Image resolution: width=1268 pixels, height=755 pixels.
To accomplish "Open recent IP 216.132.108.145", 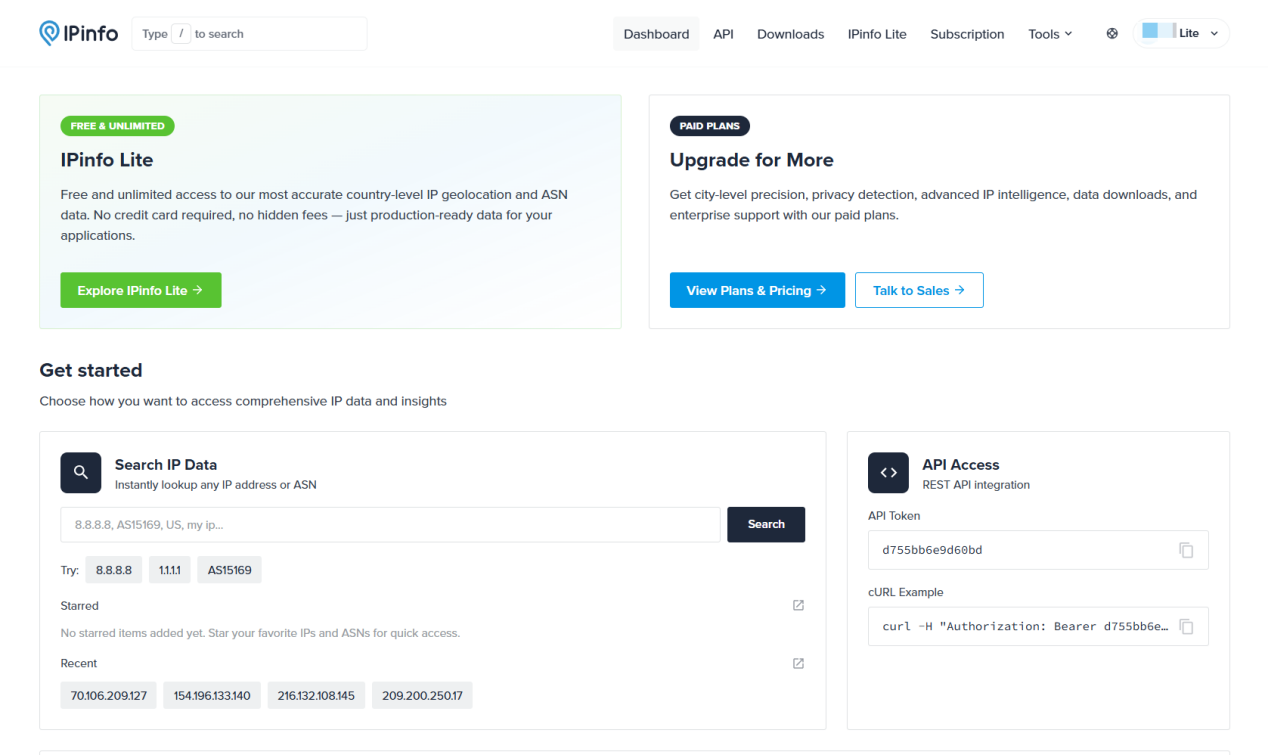I will (316, 695).
